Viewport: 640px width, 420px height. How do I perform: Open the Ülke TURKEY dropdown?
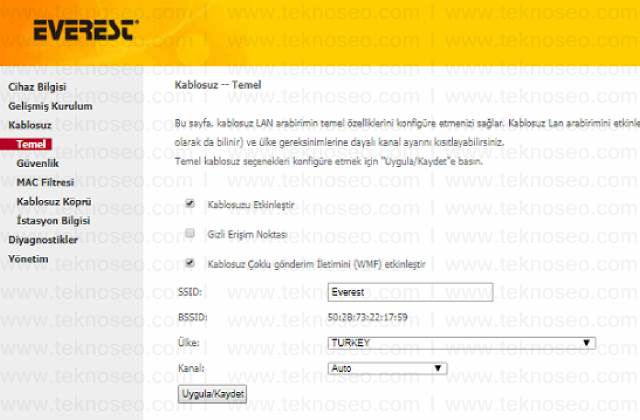tap(462, 343)
